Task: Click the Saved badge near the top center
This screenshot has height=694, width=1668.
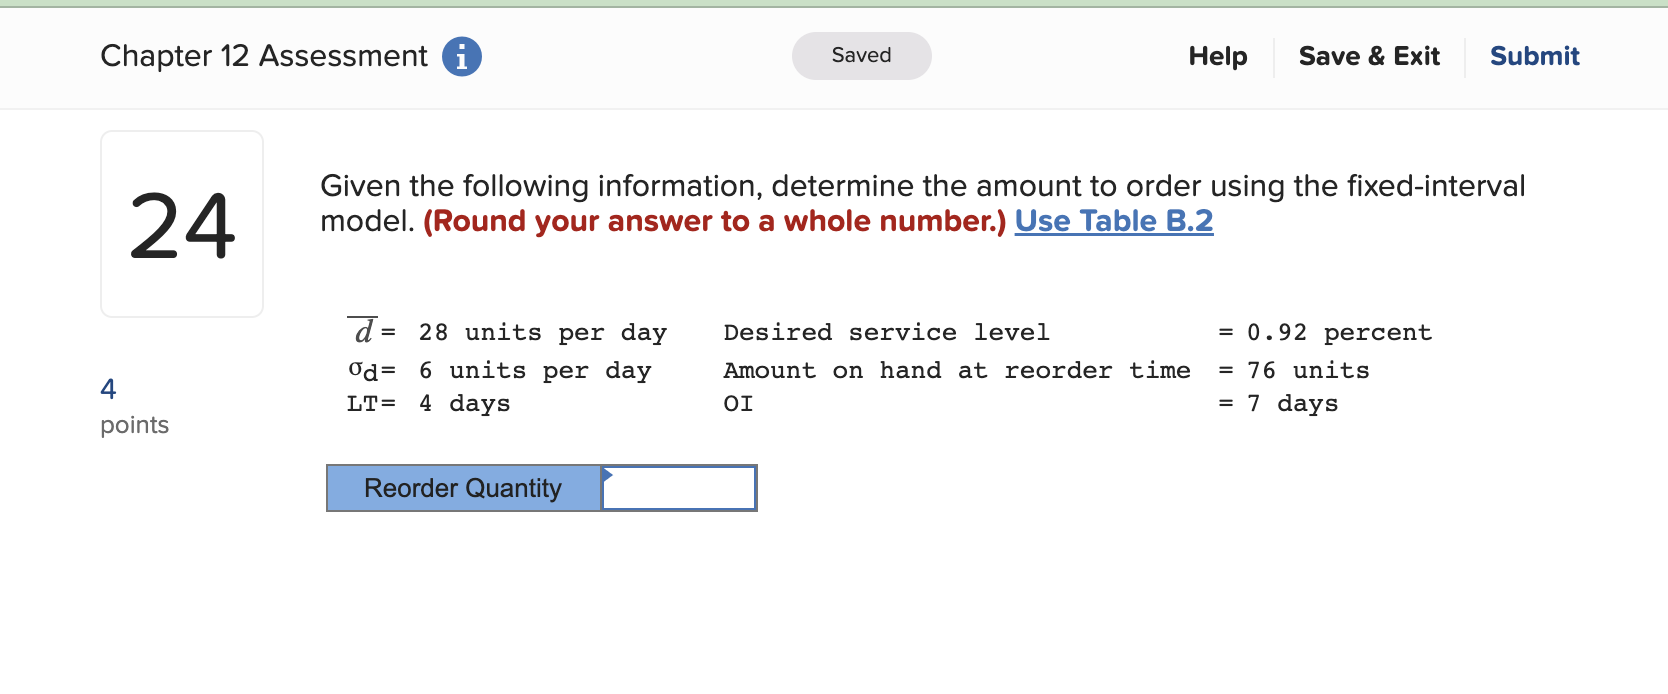Action: pyautogui.click(x=860, y=56)
